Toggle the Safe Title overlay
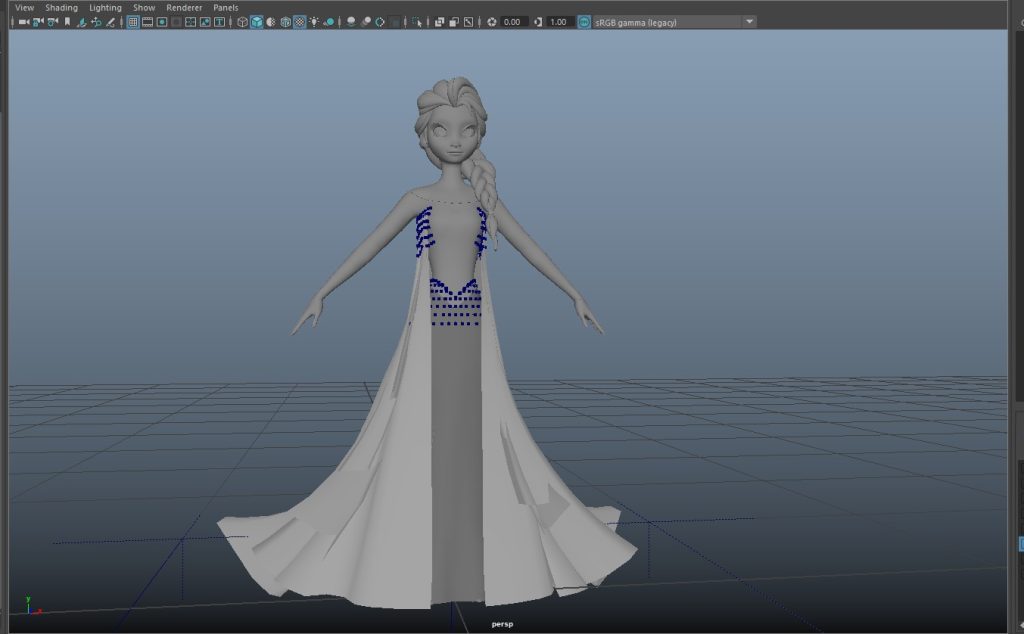The height and width of the screenshot is (634, 1024). click(219, 22)
